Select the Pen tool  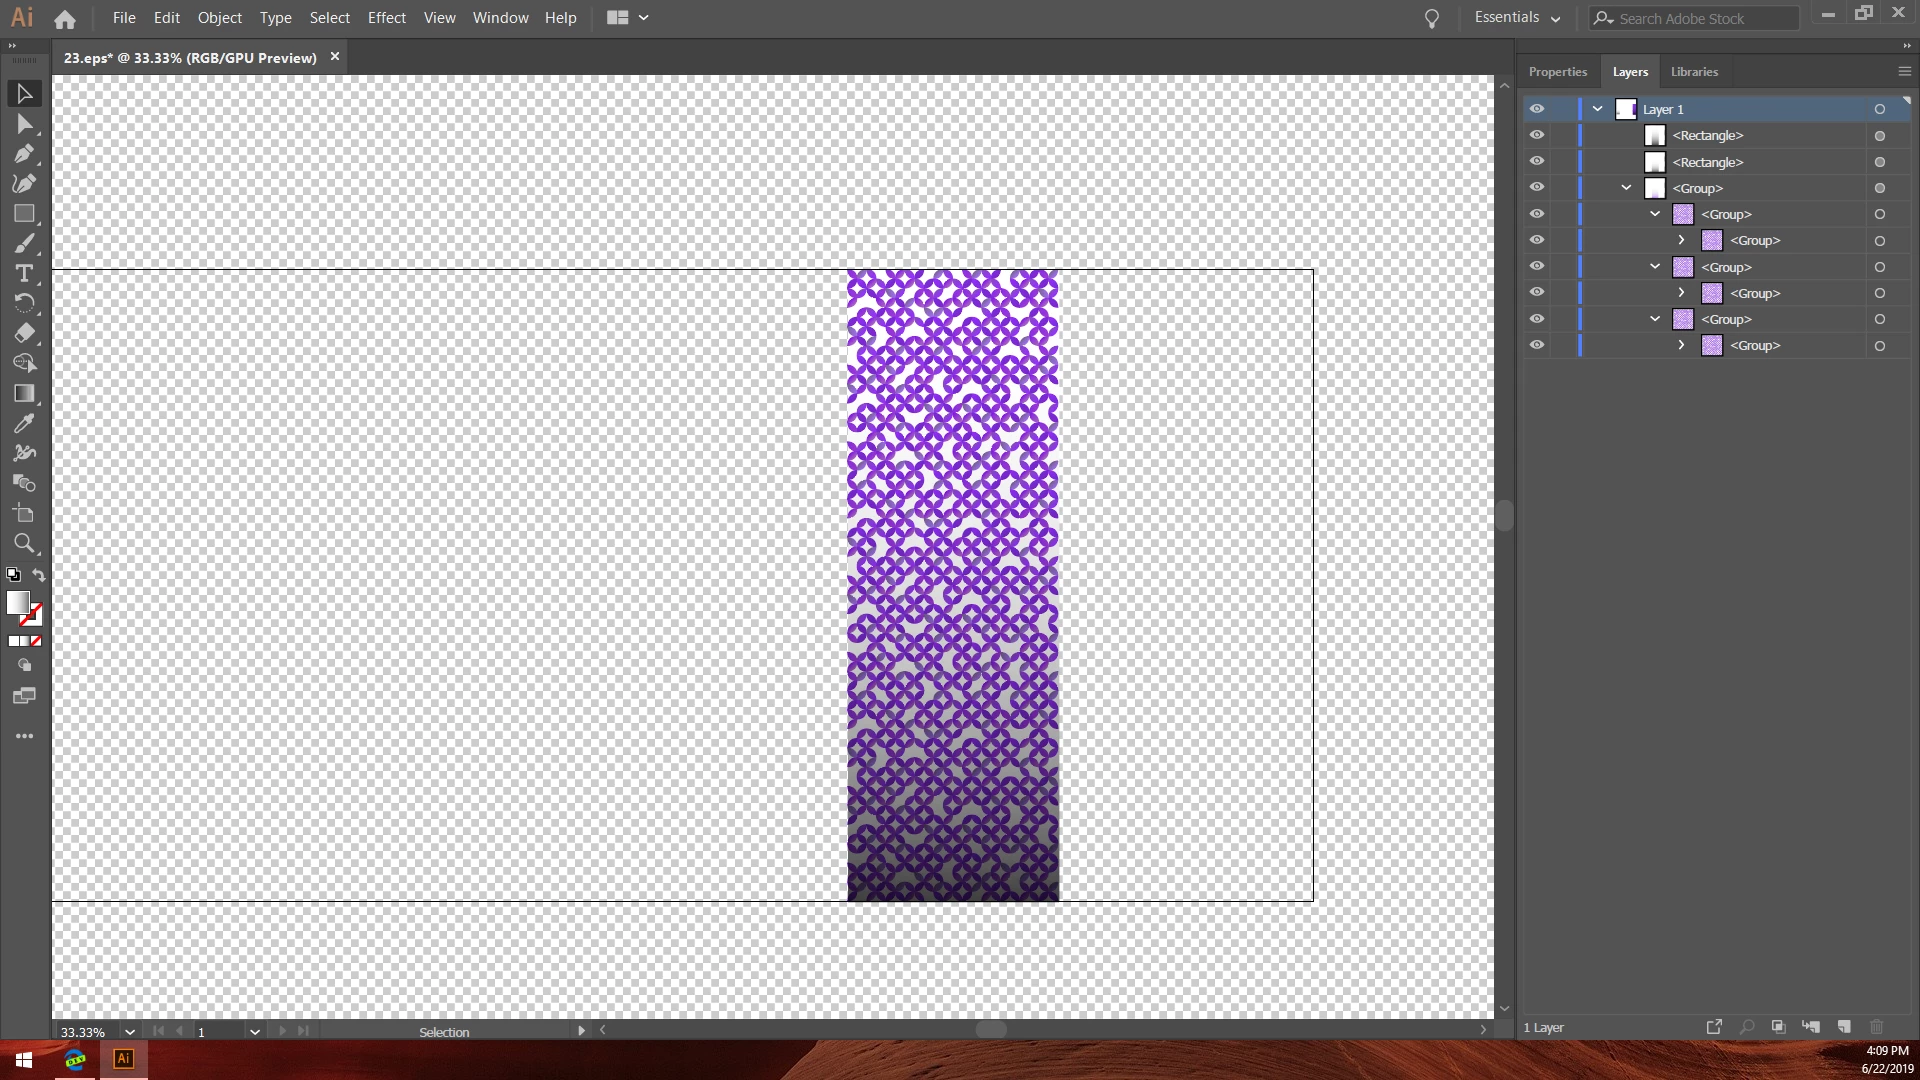pos(24,154)
